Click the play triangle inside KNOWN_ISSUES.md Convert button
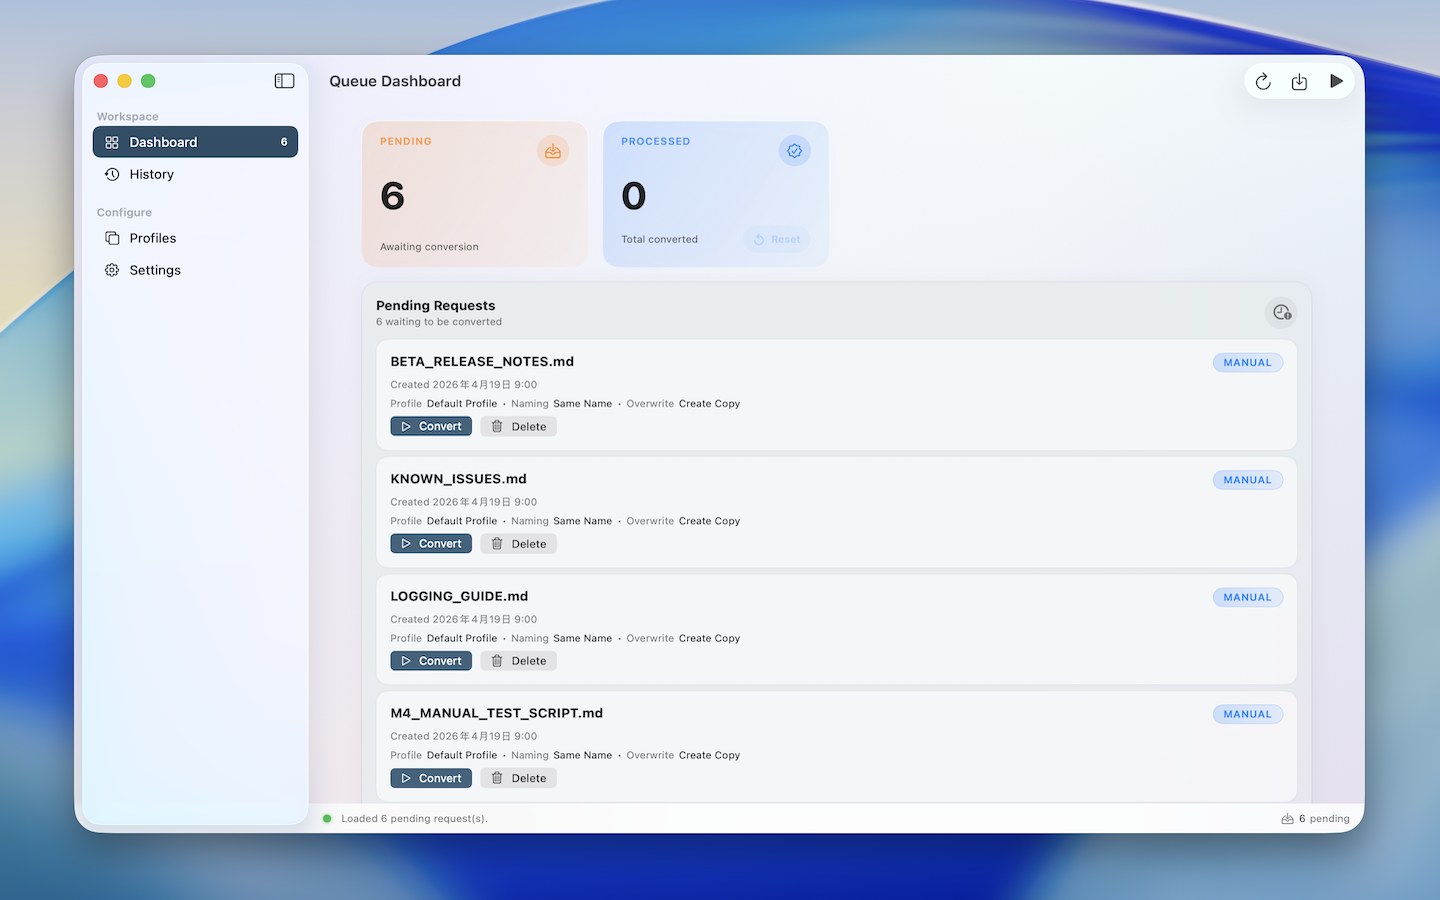This screenshot has width=1440, height=900. click(406, 544)
